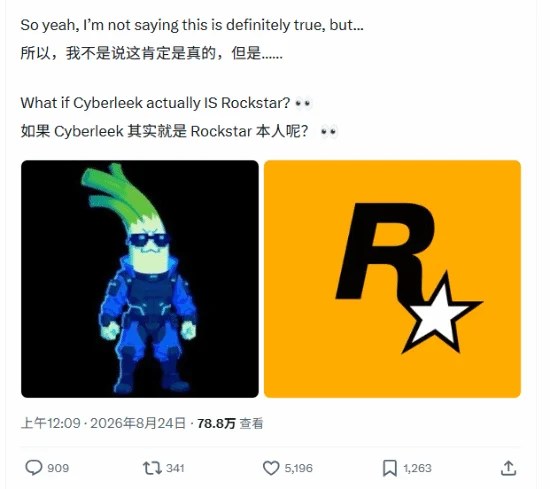
Task: Click the white star in Rockstar logo
Action: point(438,316)
